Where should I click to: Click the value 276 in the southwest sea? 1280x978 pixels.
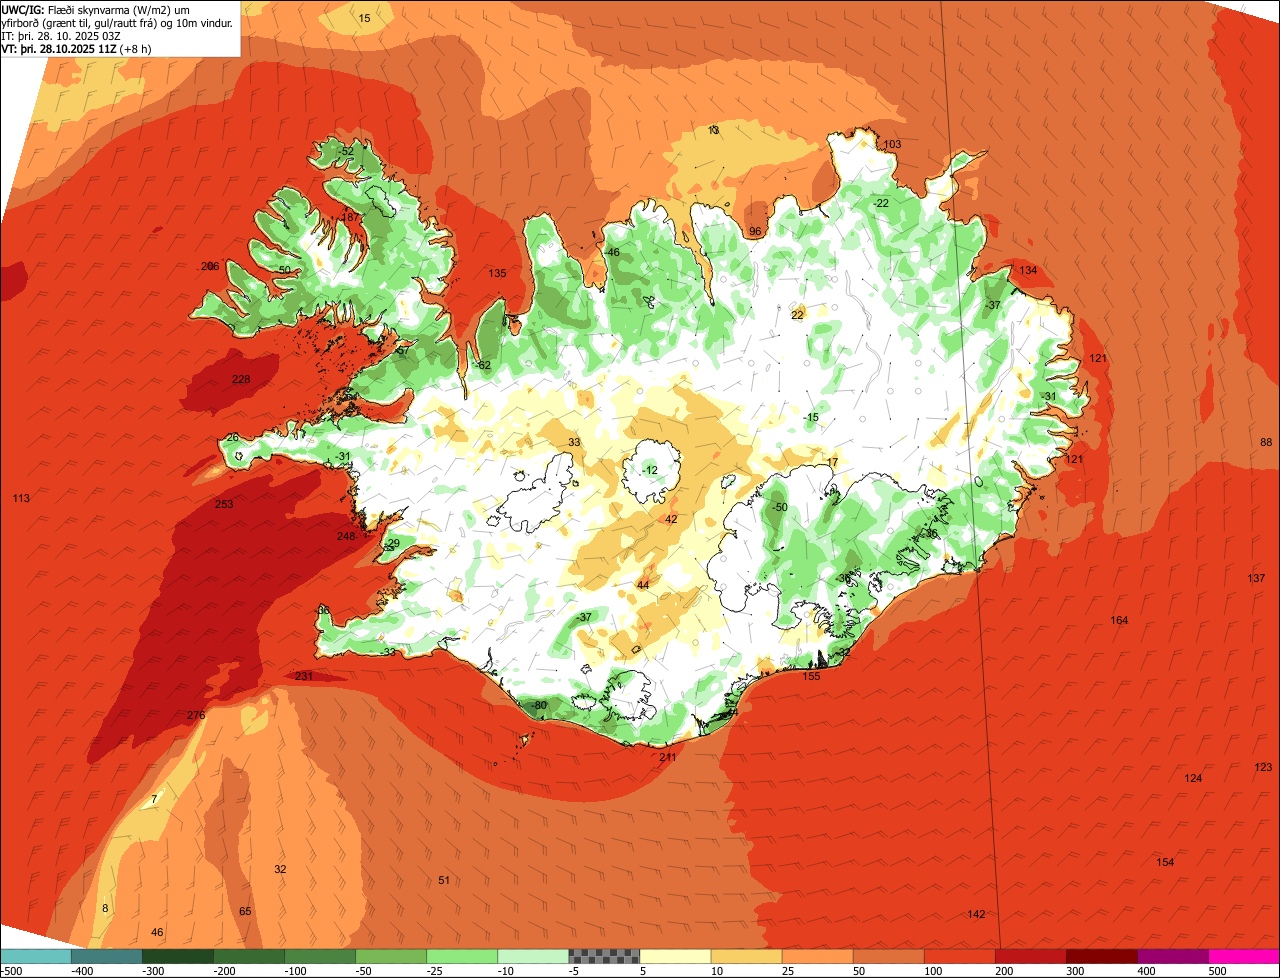click(196, 715)
